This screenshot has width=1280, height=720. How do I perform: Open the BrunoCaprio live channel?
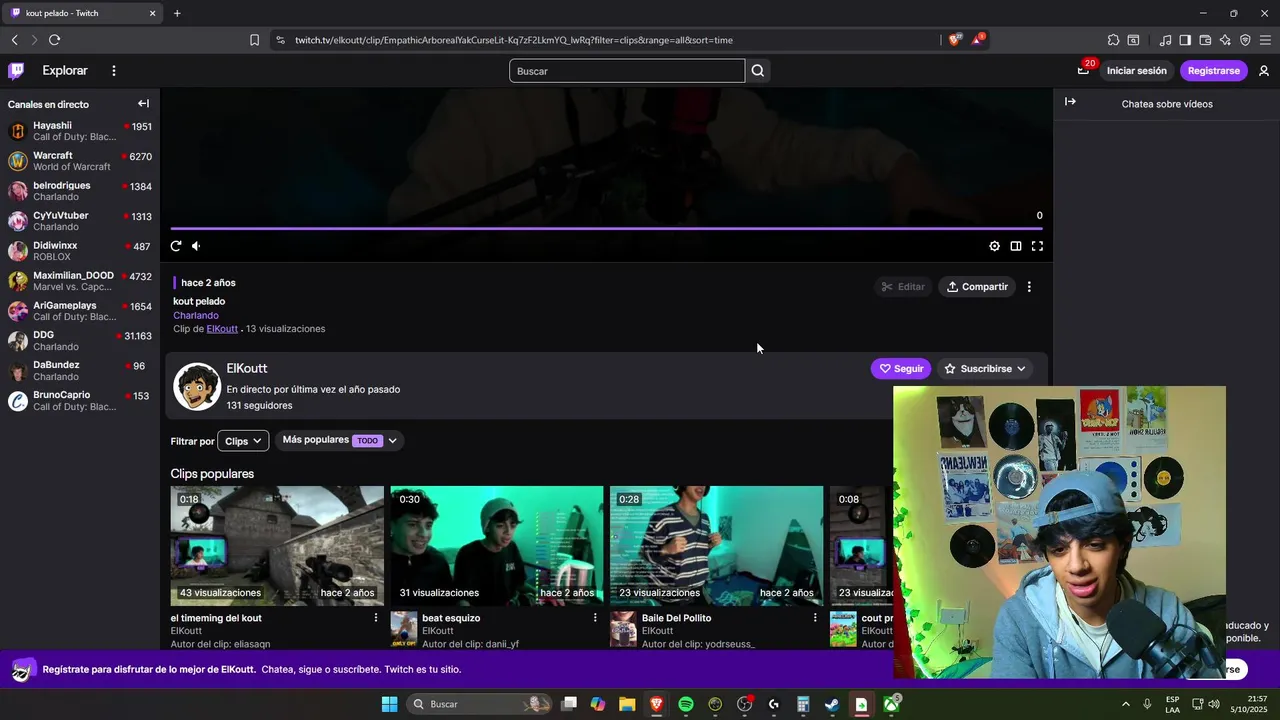[80, 401]
